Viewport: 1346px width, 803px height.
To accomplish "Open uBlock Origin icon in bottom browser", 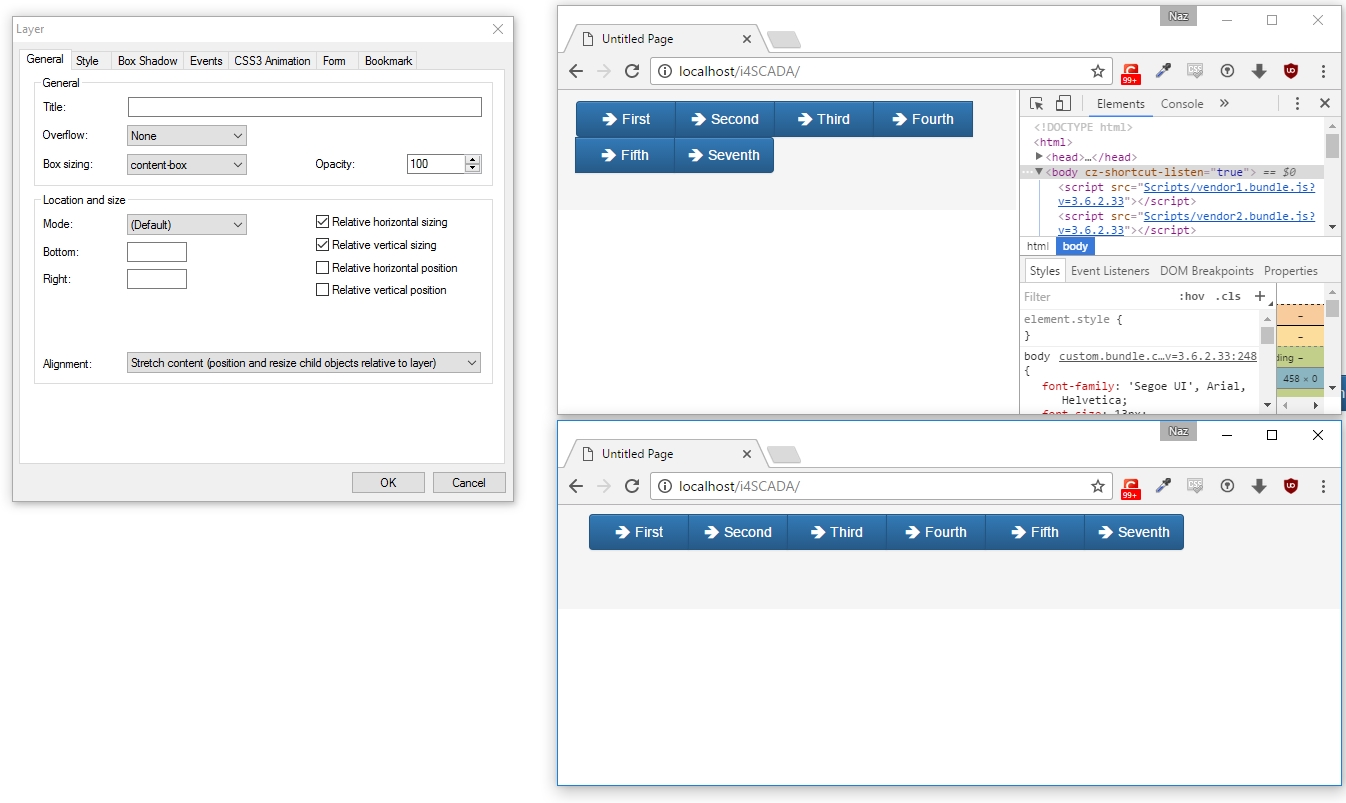I will point(1291,486).
